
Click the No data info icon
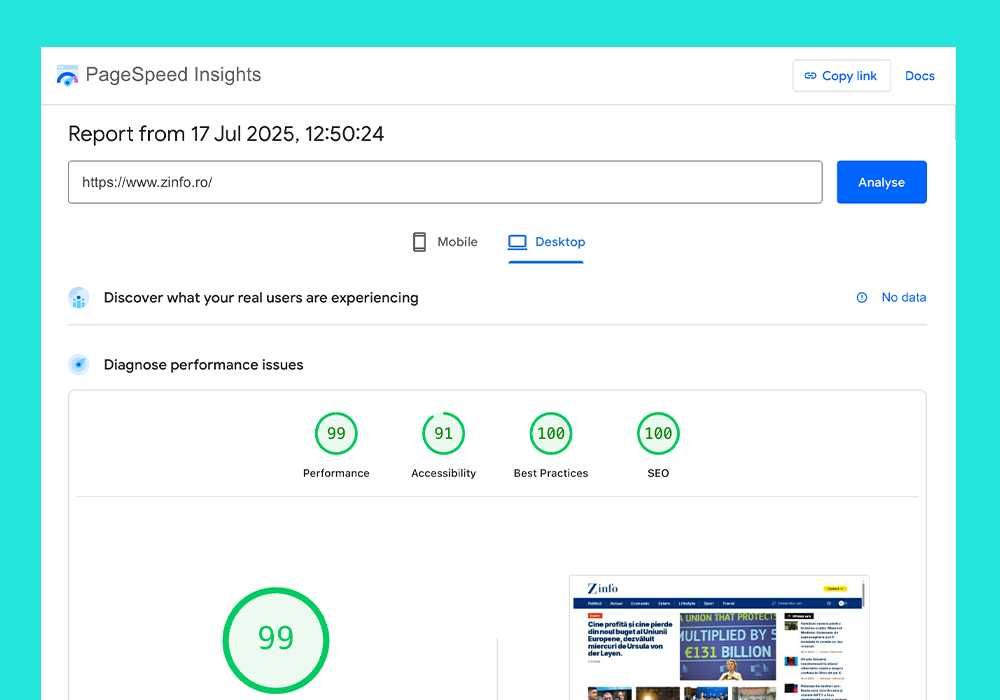862,298
